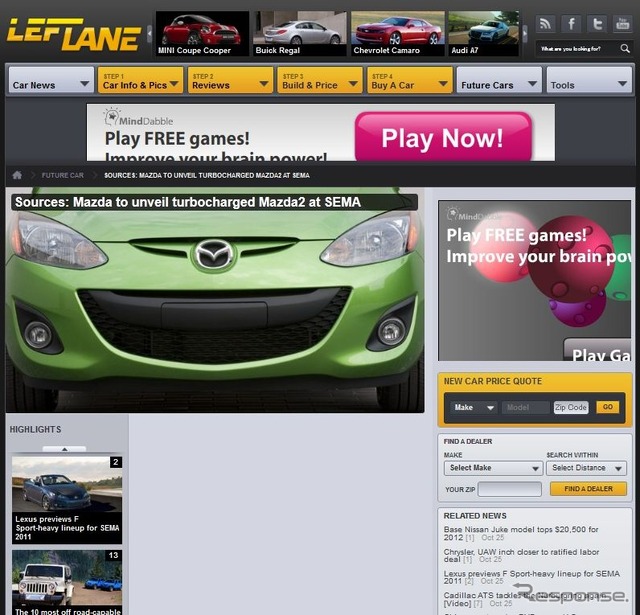The height and width of the screenshot is (615, 640).
Task: Open Build & Price menu
Action: (x=320, y=80)
